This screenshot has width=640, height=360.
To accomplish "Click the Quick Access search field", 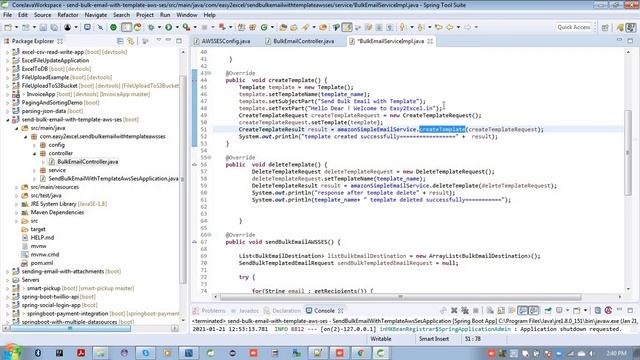I will pyautogui.click(x=574, y=27).
